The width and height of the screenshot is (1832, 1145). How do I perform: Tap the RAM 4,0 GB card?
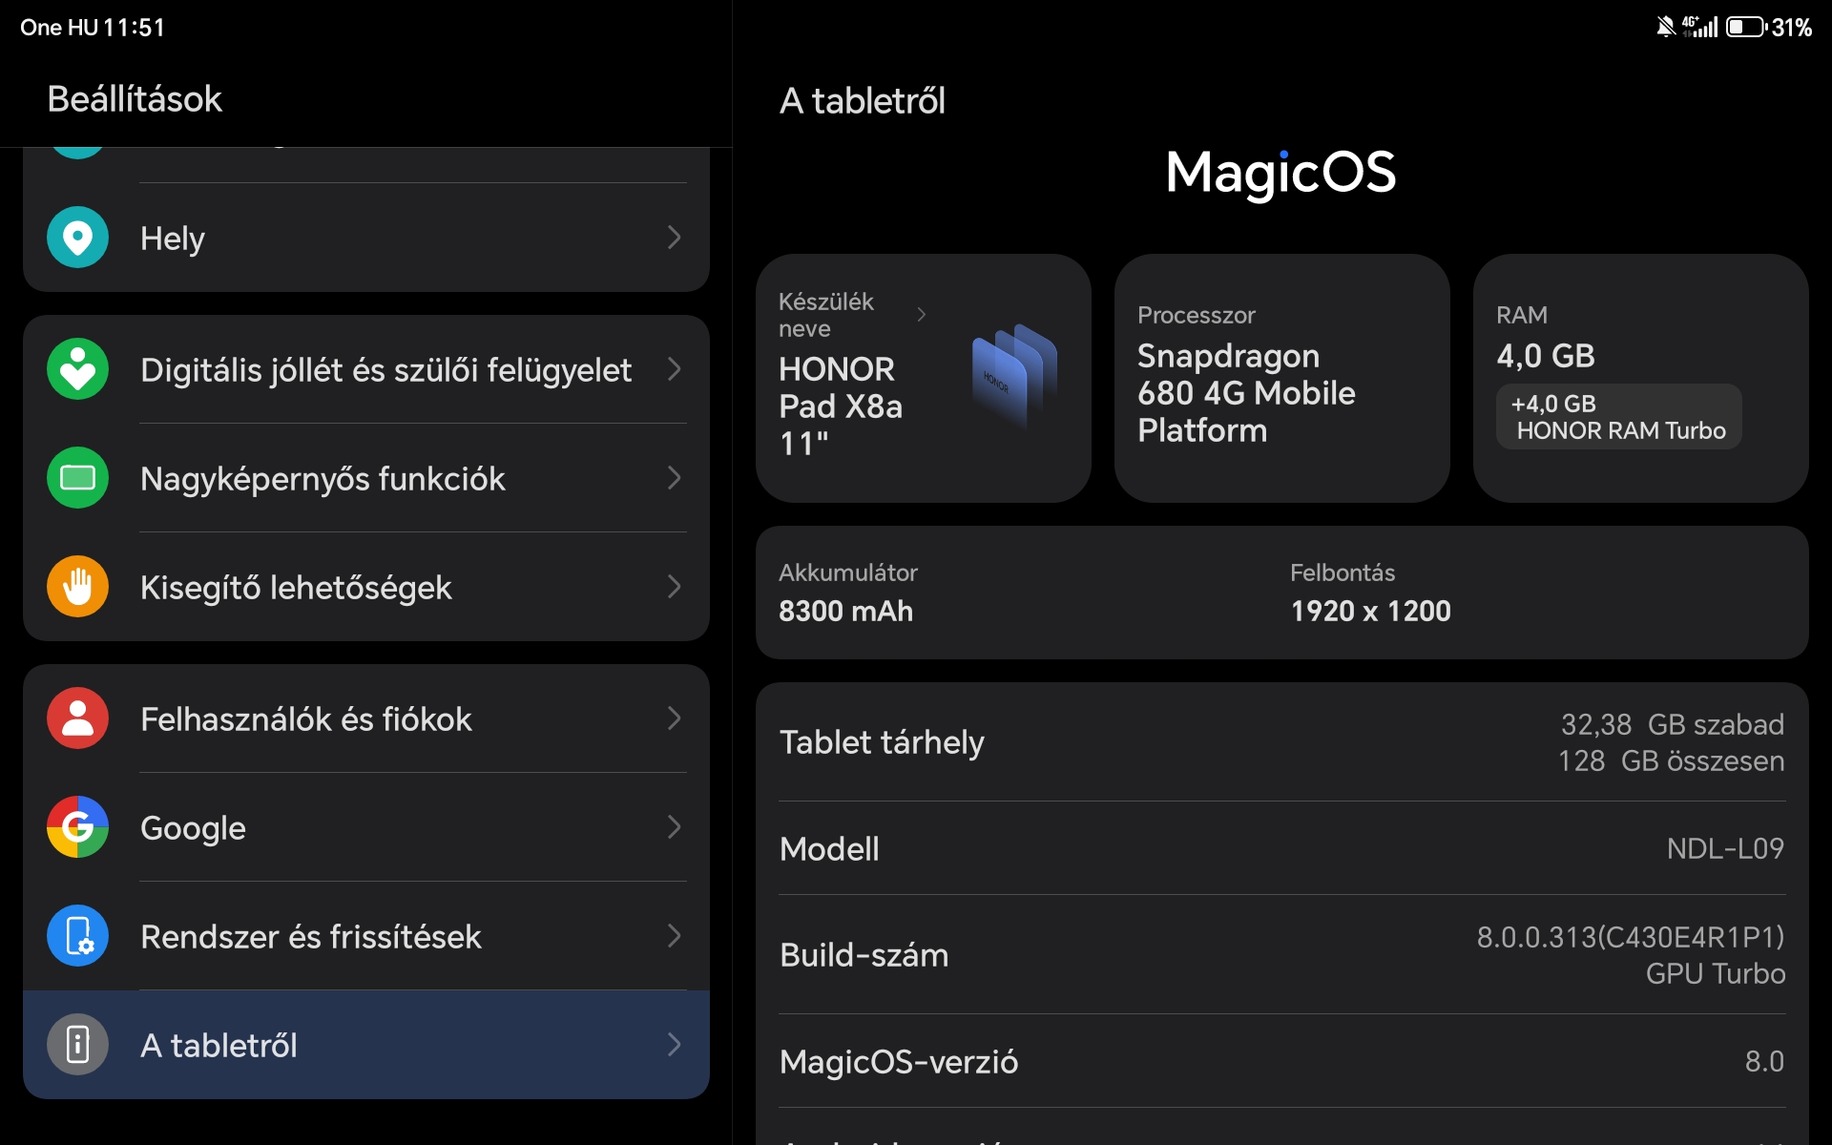(x=1641, y=378)
